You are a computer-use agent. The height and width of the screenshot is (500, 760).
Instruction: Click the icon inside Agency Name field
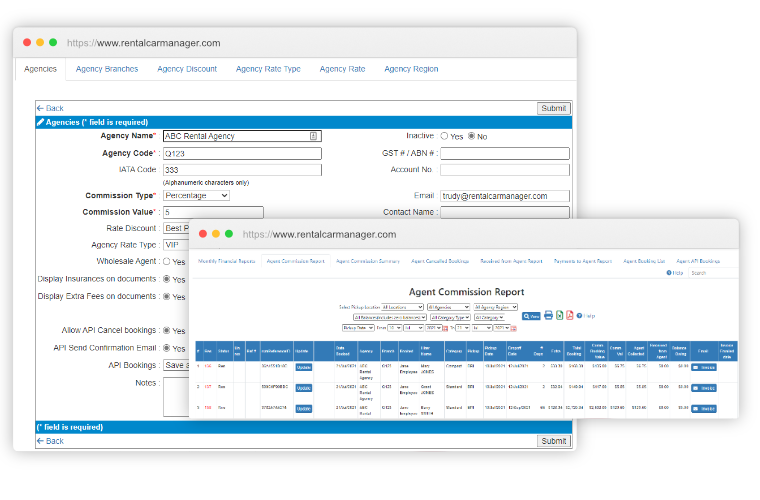(314, 136)
